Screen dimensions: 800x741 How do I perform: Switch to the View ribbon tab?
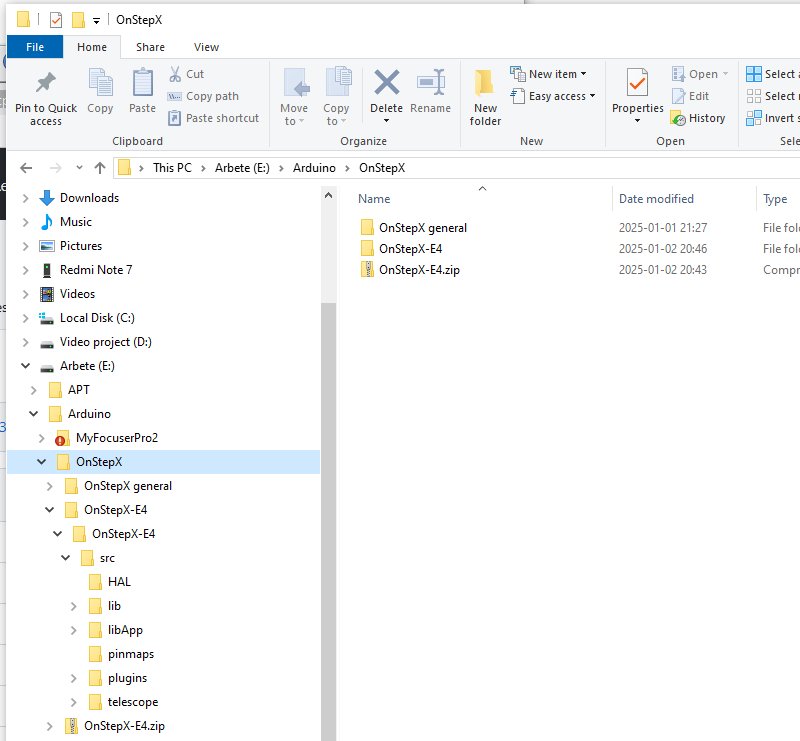click(x=206, y=47)
